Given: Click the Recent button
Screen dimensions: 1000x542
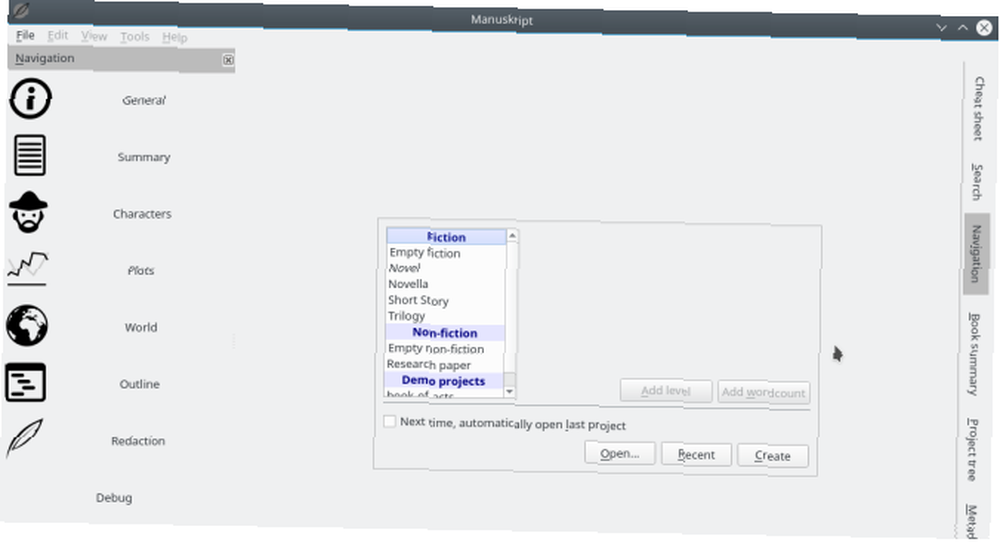Looking at the screenshot, I should (696, 455).
